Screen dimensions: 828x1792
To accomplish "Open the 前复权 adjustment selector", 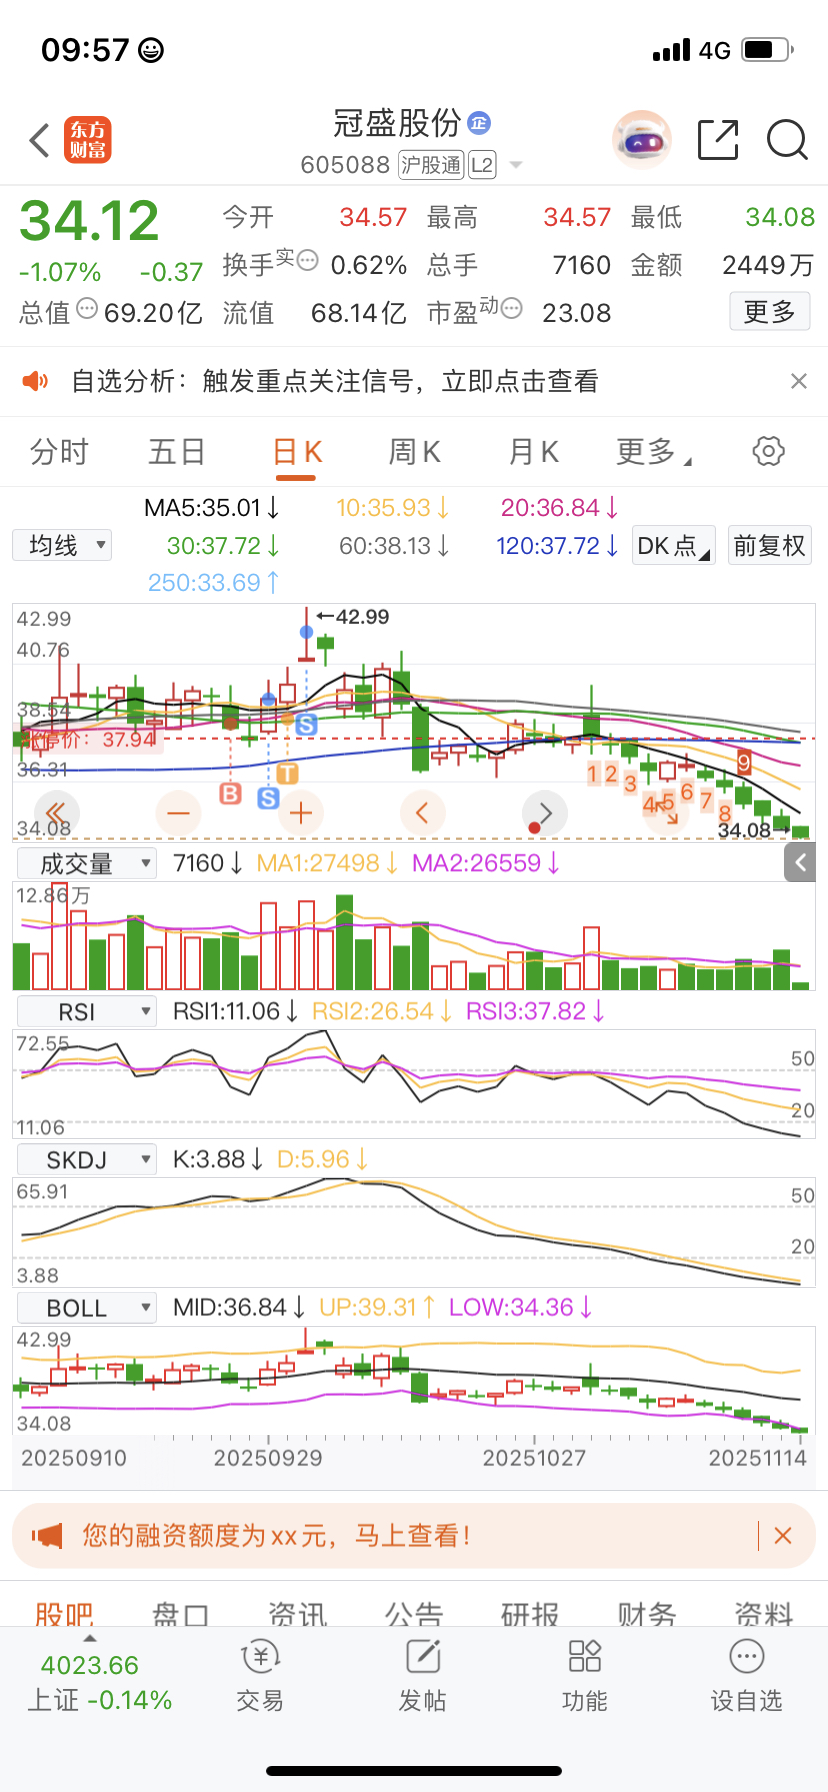I will tap(769, 546).
